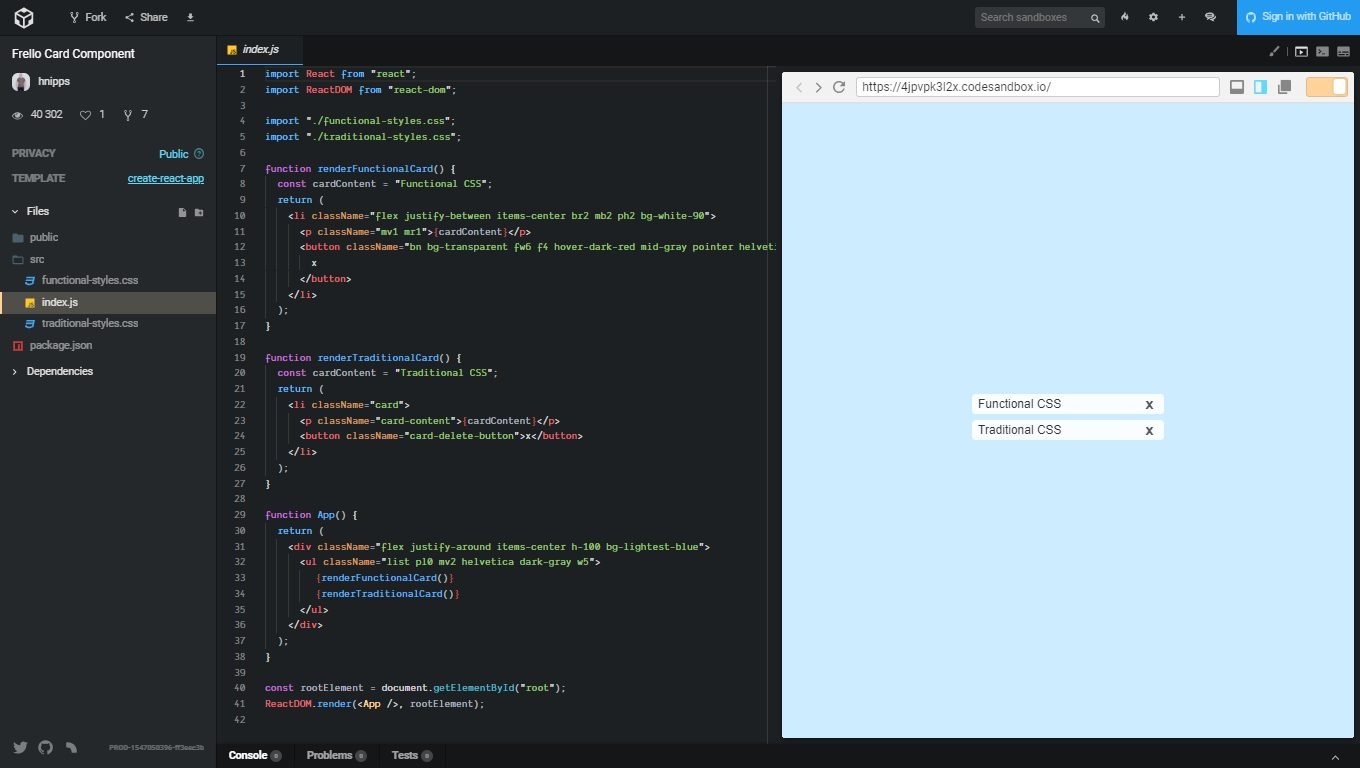
Task: Download the sandbox with the arrow icon
Action: click(190, 17)
